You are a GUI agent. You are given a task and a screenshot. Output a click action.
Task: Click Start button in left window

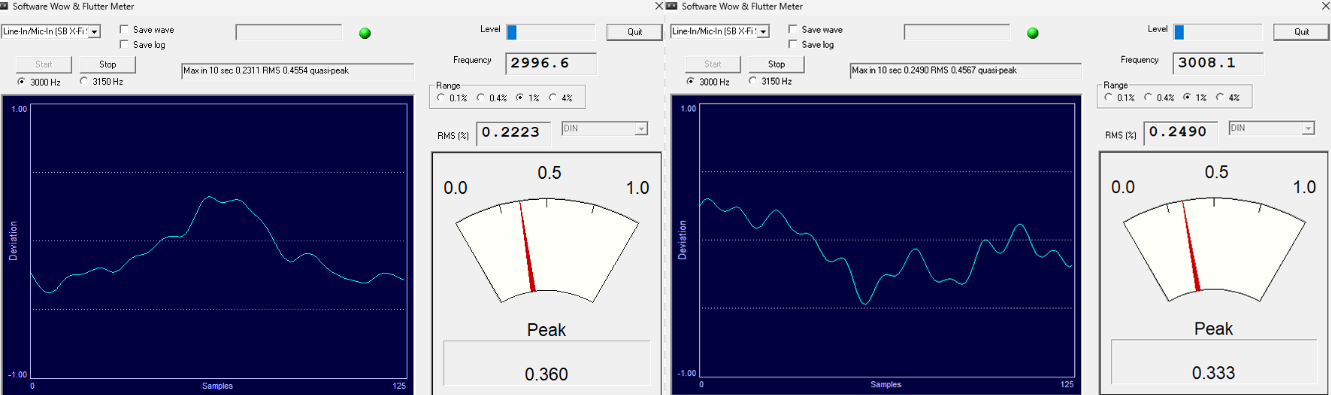[44, 64]
